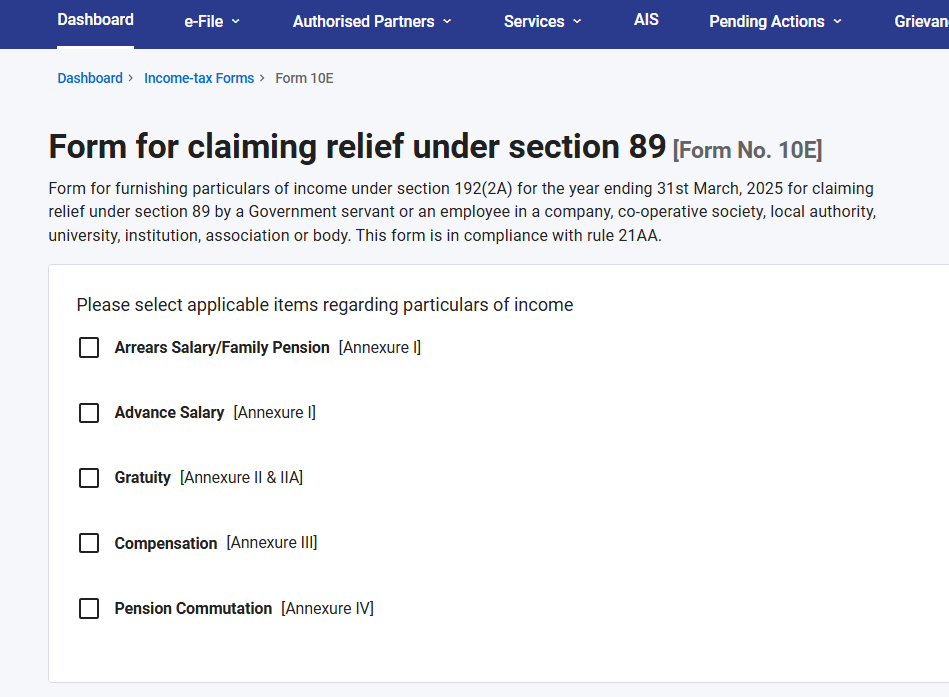Enable the Advance Salary checkbox
Viewport: 949px width, 697px height.
88,412
